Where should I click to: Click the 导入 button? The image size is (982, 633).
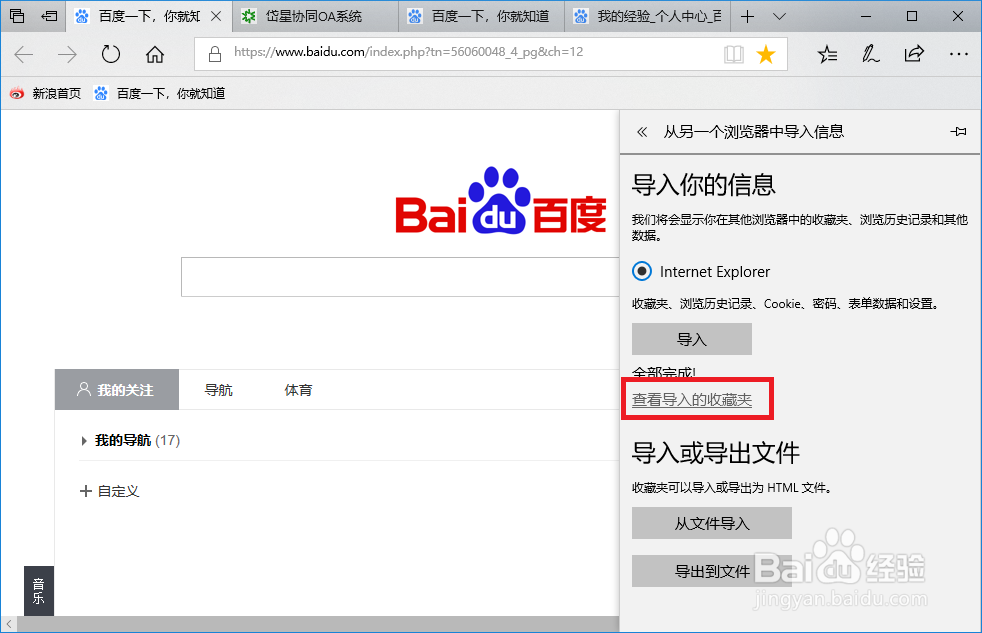[691, 339]
